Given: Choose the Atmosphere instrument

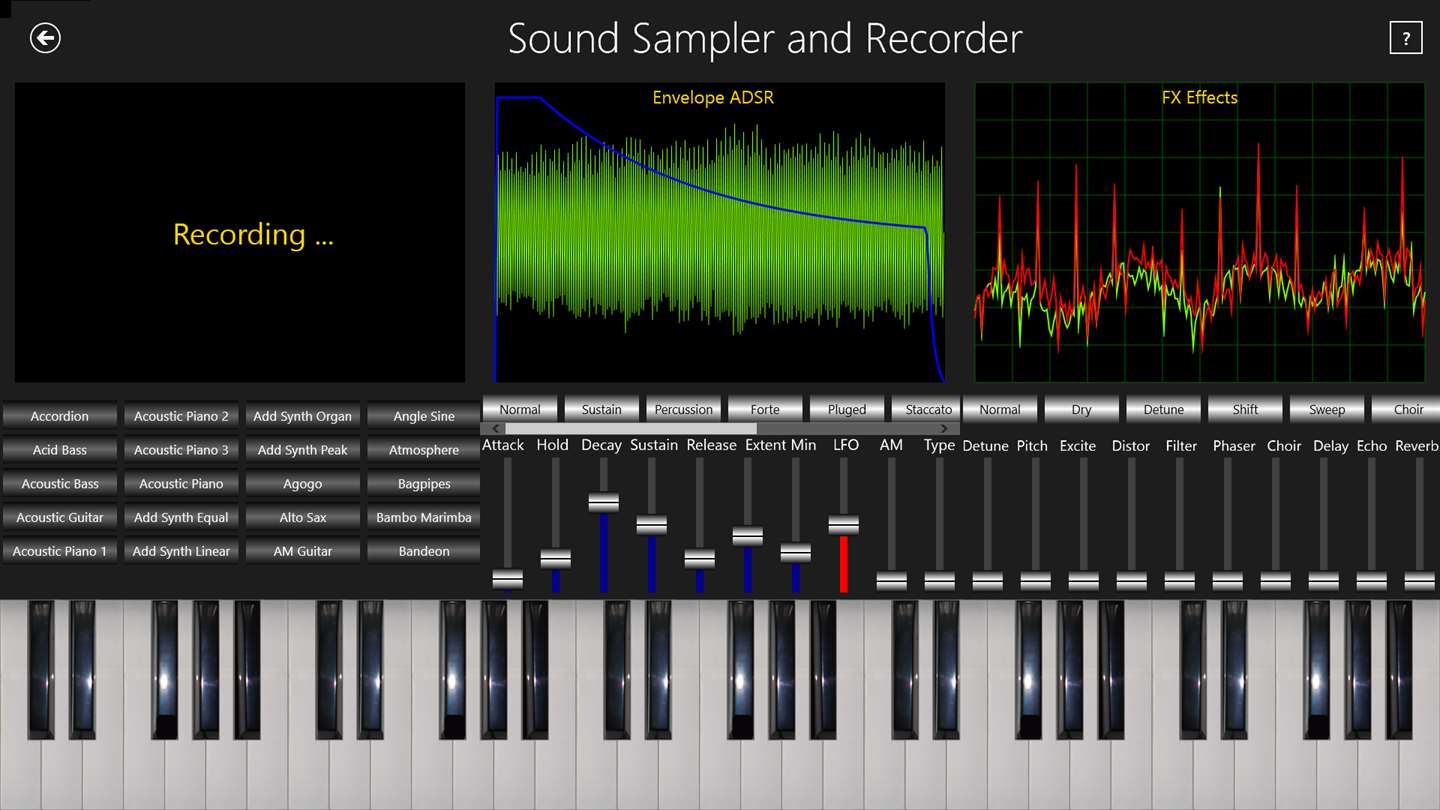Looking at the screenshot, I should [x=424, y=450].
